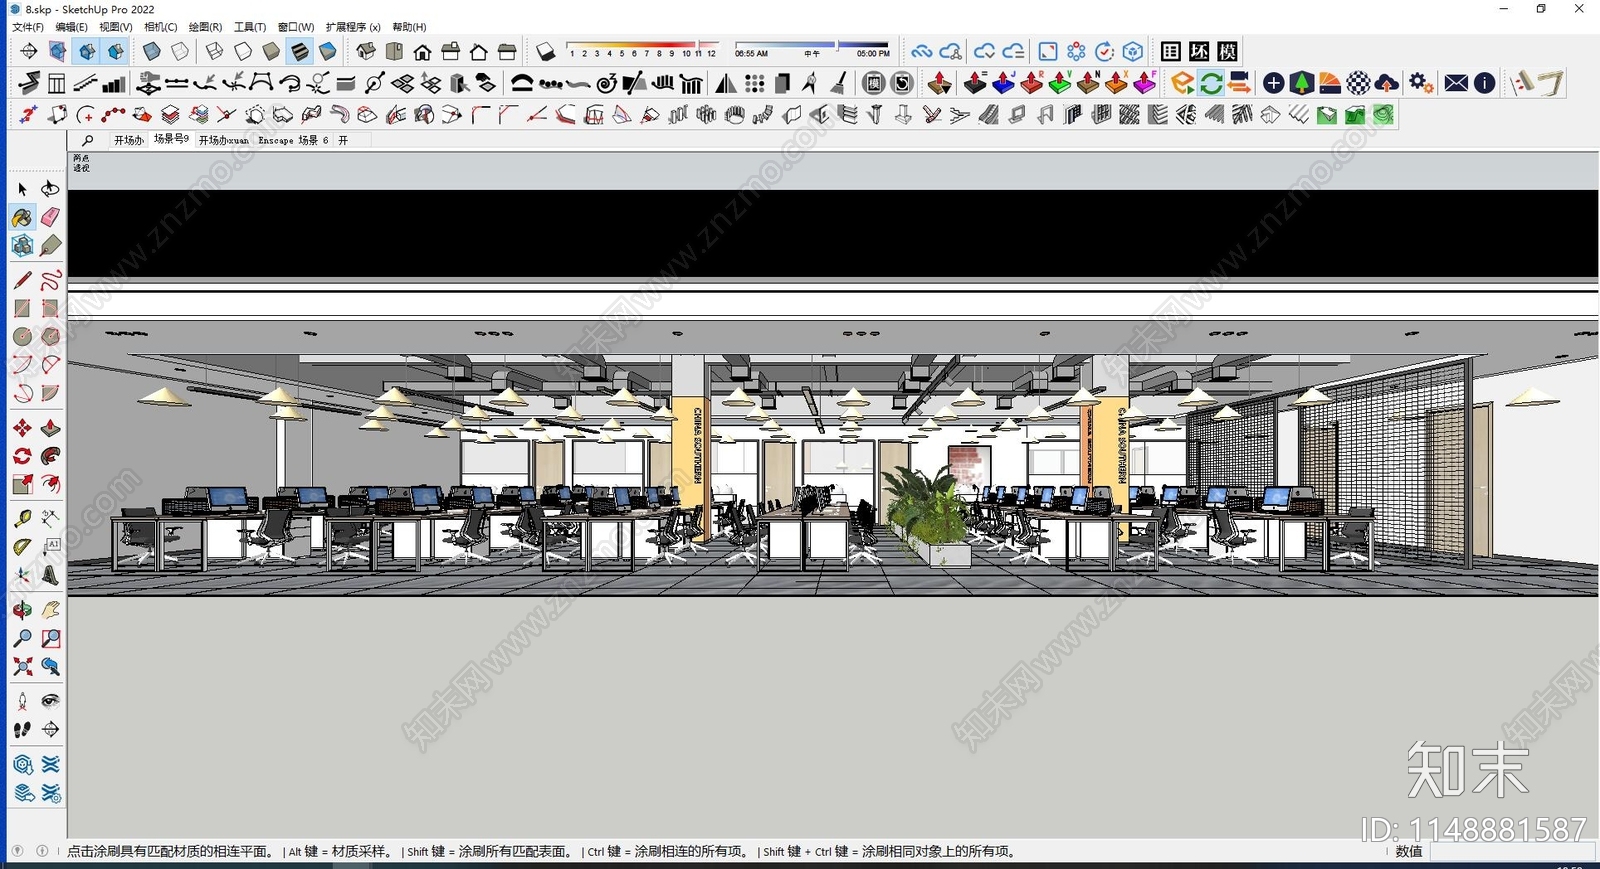Switch to 开场办xuan scene tab
The image size is (1600, 869).
(224, 141)
